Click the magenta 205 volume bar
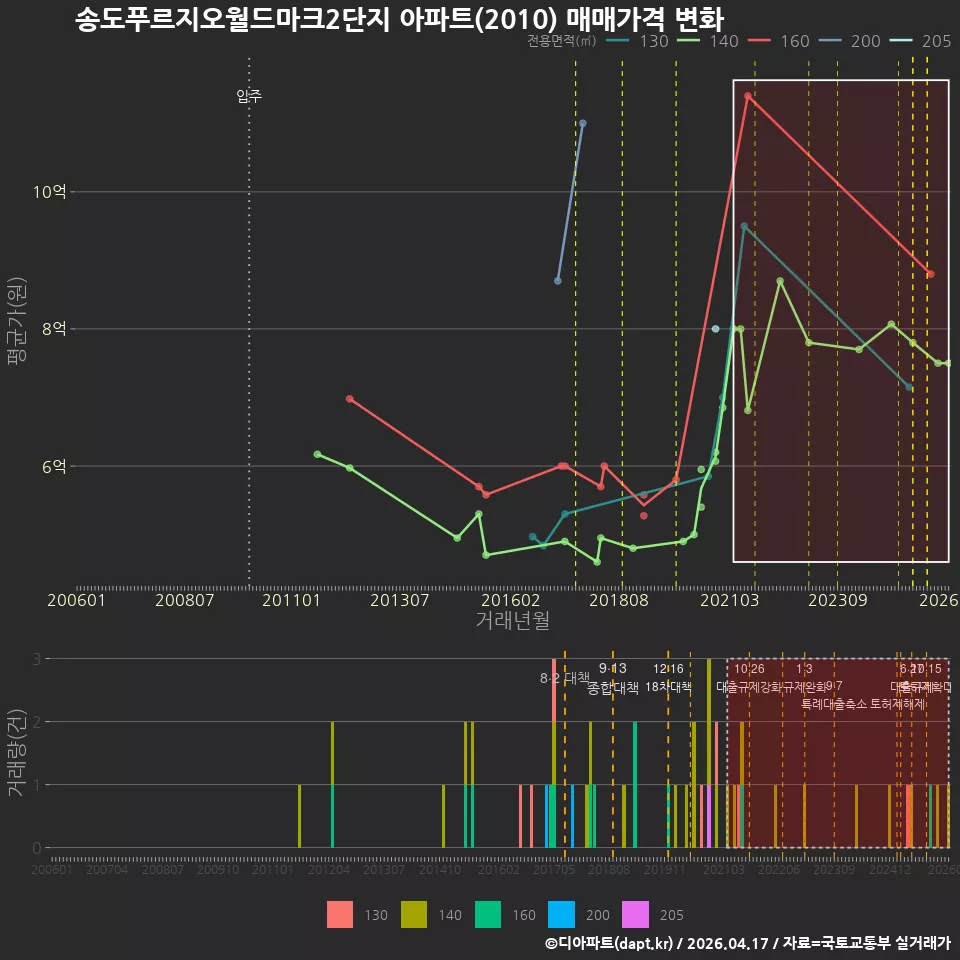 coord(709,816)
